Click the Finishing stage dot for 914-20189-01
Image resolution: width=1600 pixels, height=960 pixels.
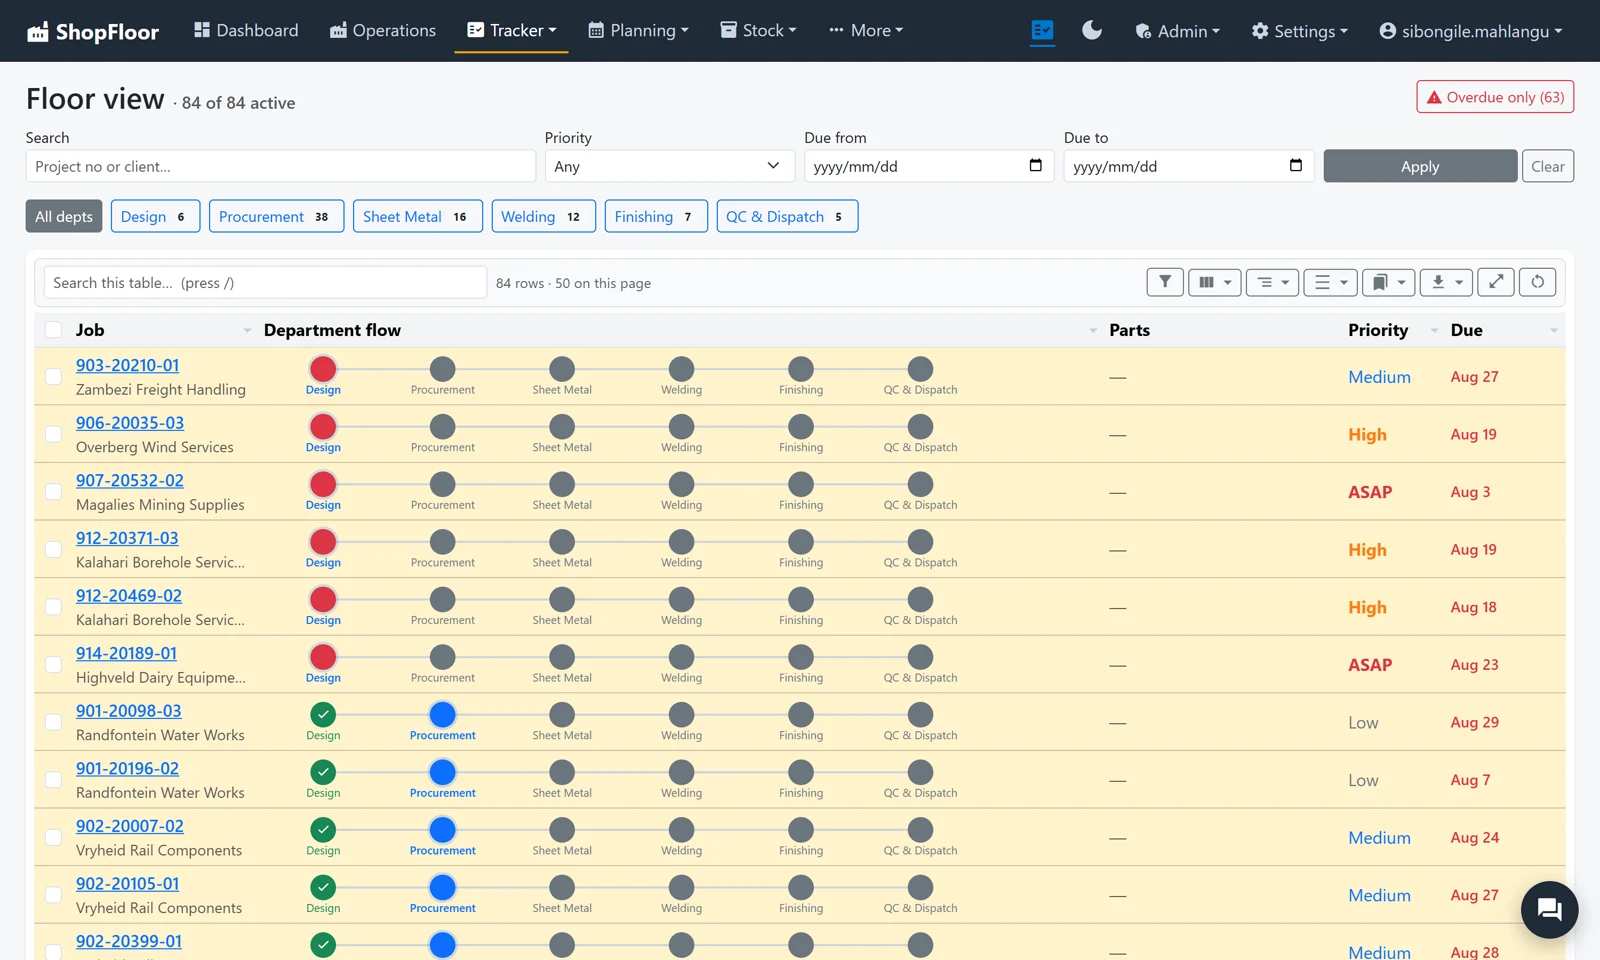pos(801,657)
